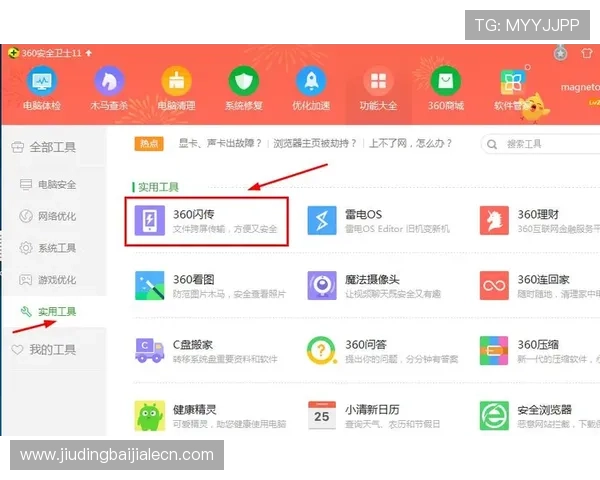
Task: Launch the C盘搬家 tool
Action: (207, 351)
